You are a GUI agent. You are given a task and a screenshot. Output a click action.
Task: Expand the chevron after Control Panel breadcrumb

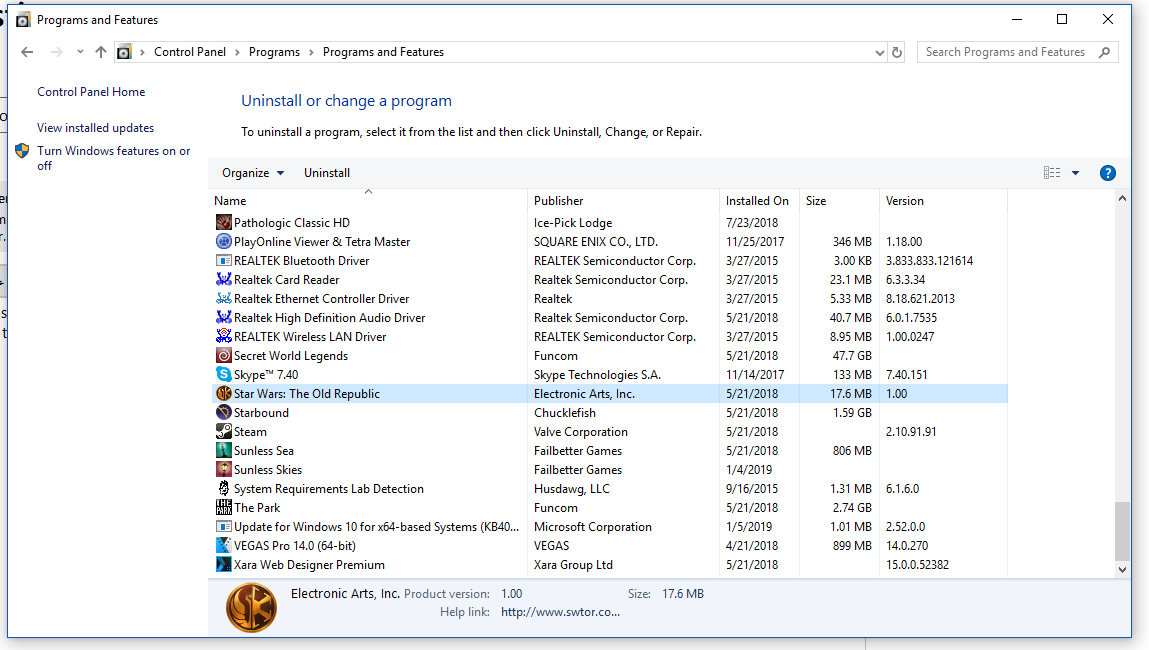click(x=237, y=52)
